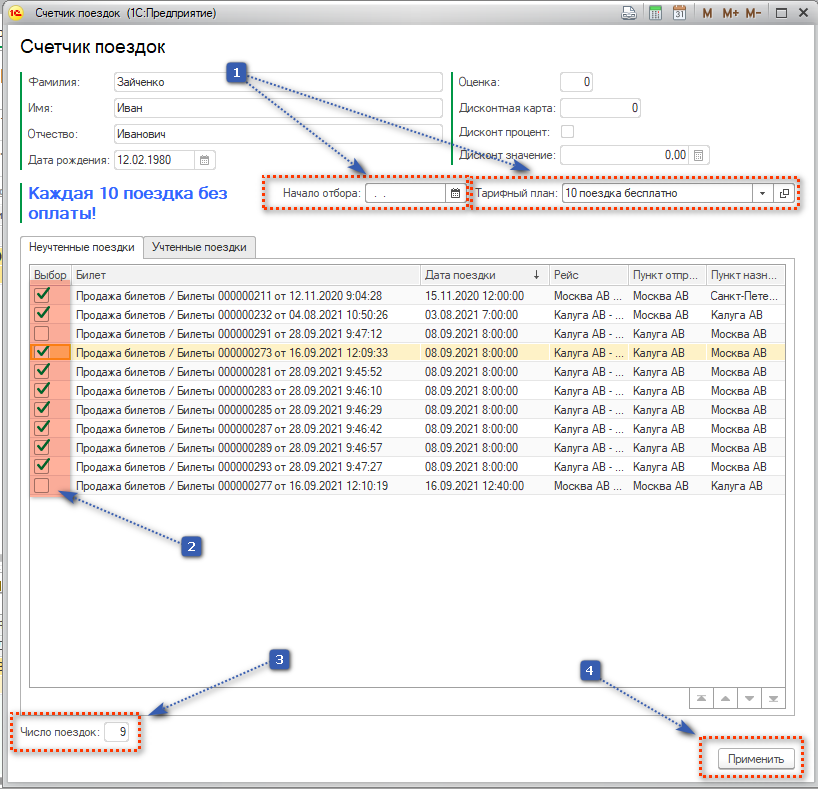Open the calculator from the title bar

[x=655, y=13]
